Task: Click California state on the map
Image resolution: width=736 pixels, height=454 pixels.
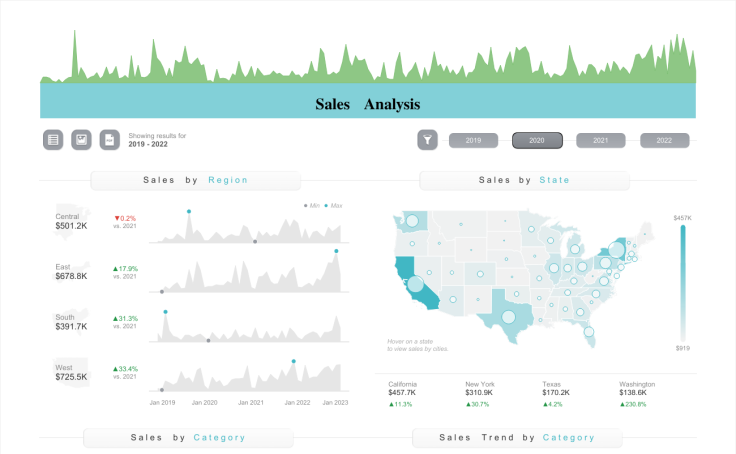Action: pyautogui.click(x=415, y=283)
